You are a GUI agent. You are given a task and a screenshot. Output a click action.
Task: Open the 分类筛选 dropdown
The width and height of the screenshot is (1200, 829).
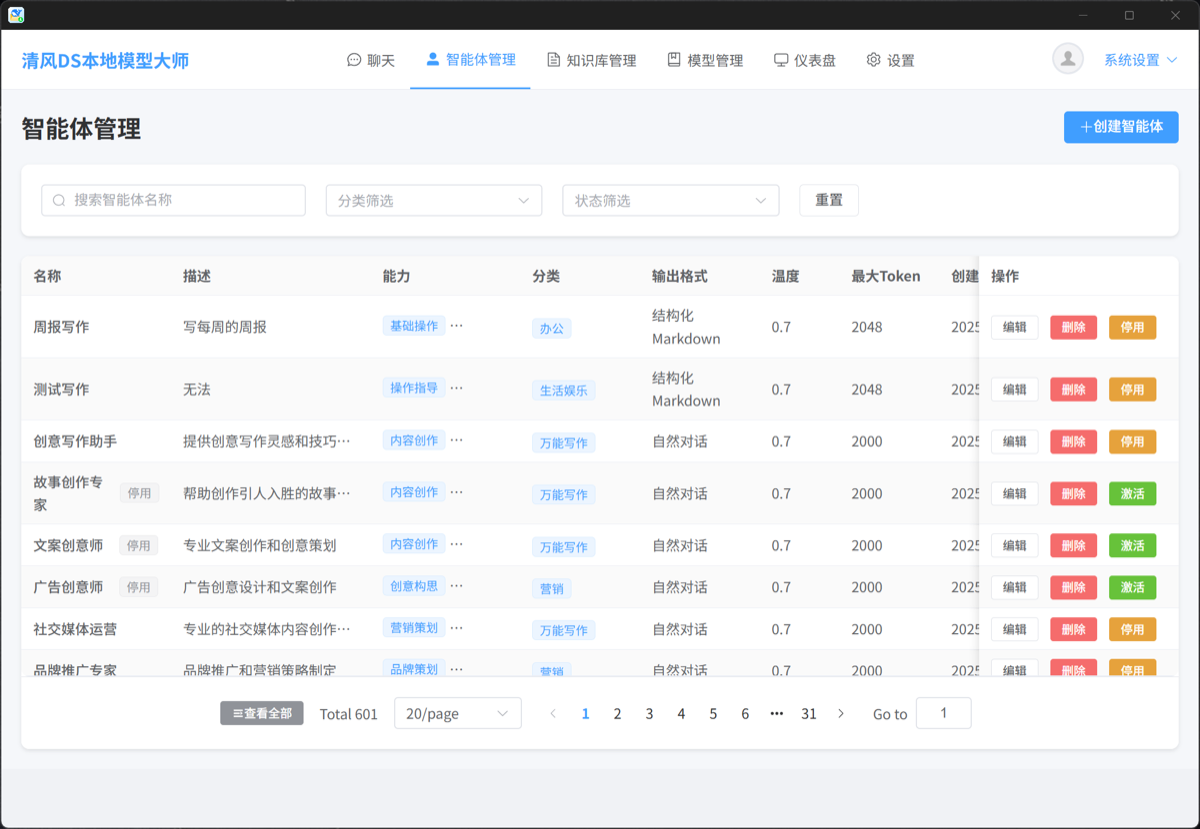pyautogui.click(x=433, y=200)
